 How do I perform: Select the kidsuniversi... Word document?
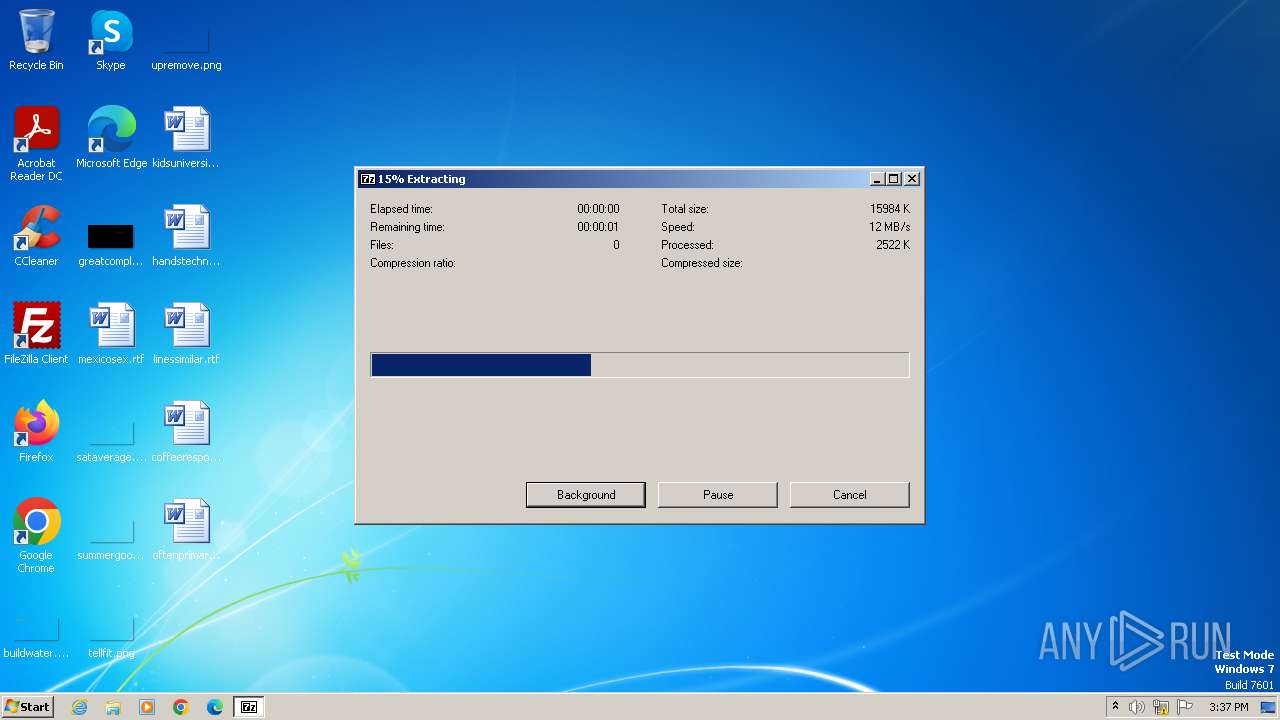(x=186, y=138)
